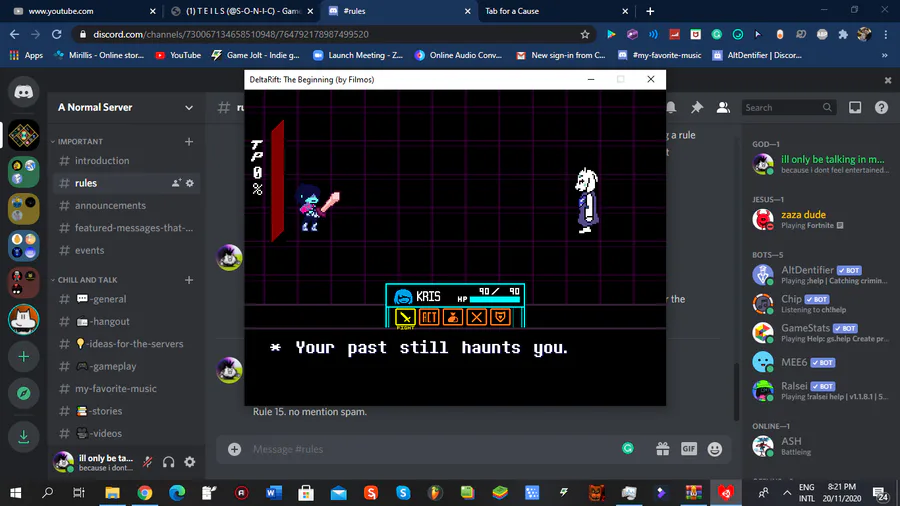Open notification bell settings
This screenshot has height=506, width=900.
pos(671,107)
